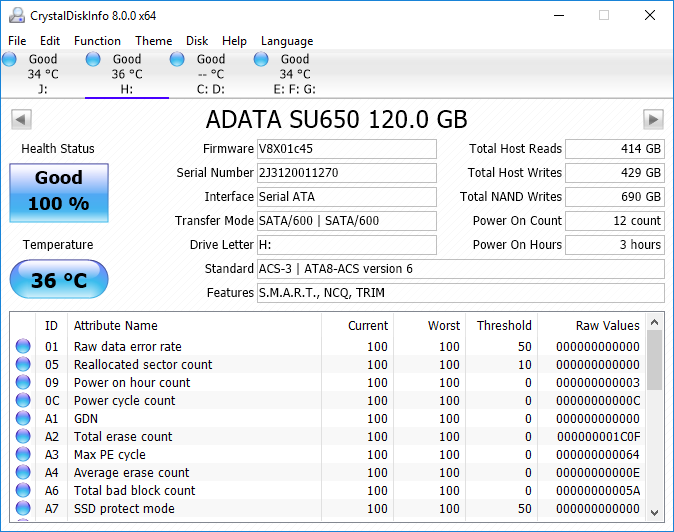Viewport: 674px width, 532px height.
Task: Click Power On Count value 12 count
Action: point(615,221)
